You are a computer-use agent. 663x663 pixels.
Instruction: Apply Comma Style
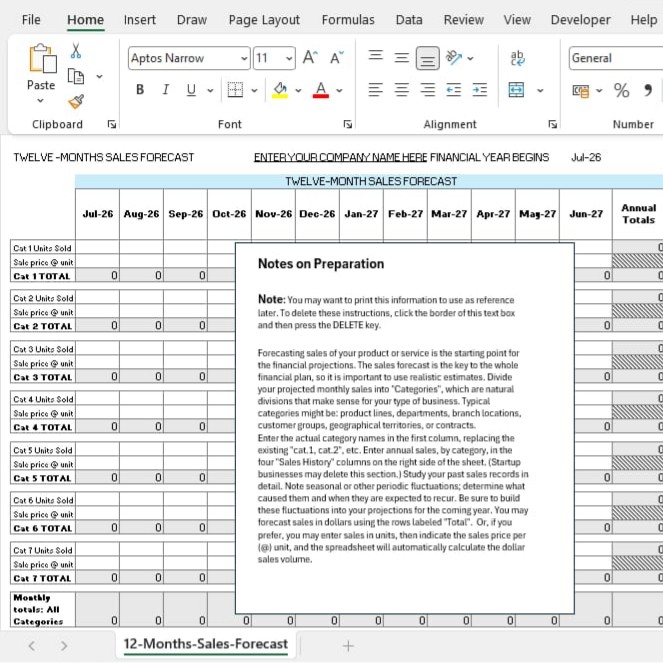click(648, 90)
